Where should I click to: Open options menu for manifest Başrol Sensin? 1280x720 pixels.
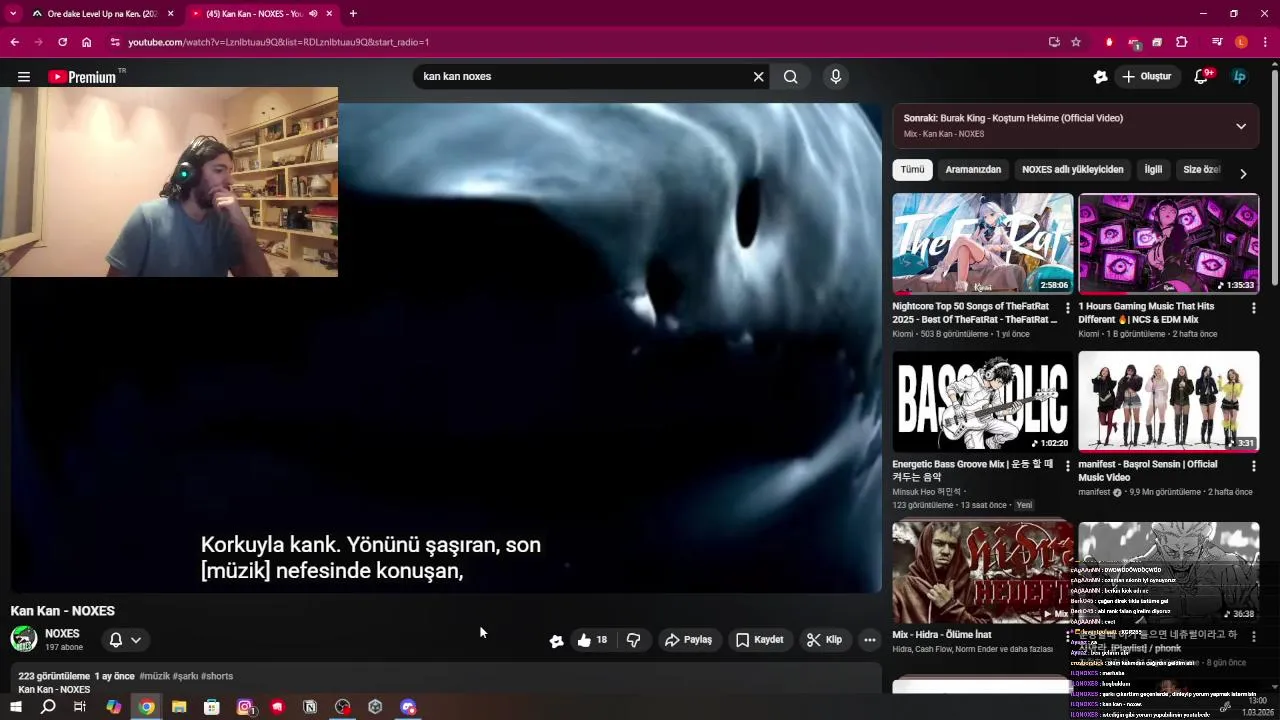(x=1253, y=466)
